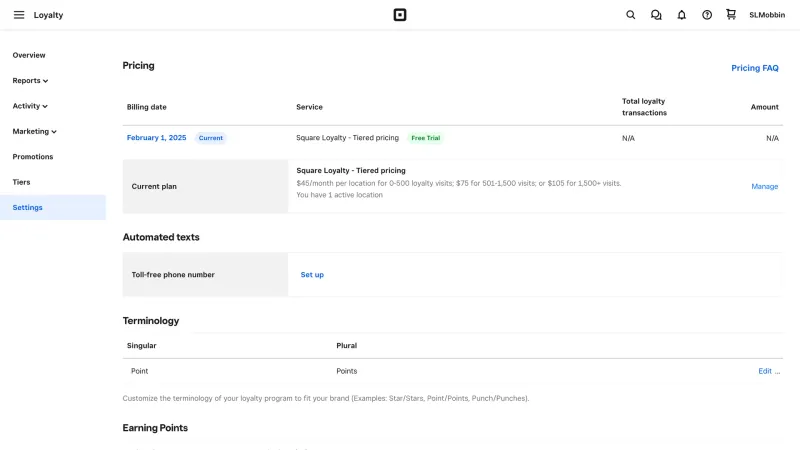
Task: Click the Amount column header
Action: (764, 107)
